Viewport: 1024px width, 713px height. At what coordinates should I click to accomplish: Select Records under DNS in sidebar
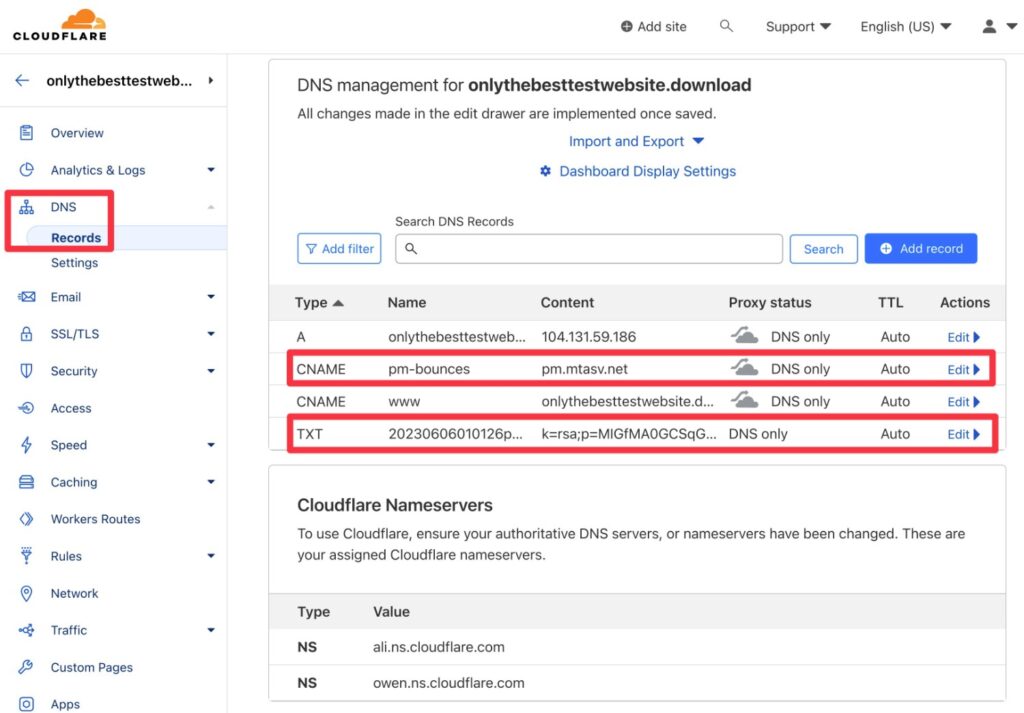76,238
